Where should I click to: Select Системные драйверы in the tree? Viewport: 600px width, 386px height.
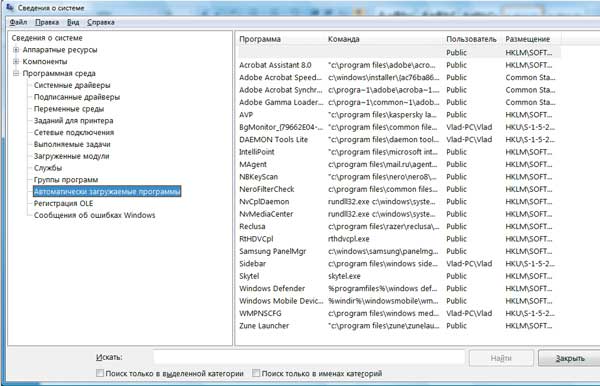[x=72, y=85]
